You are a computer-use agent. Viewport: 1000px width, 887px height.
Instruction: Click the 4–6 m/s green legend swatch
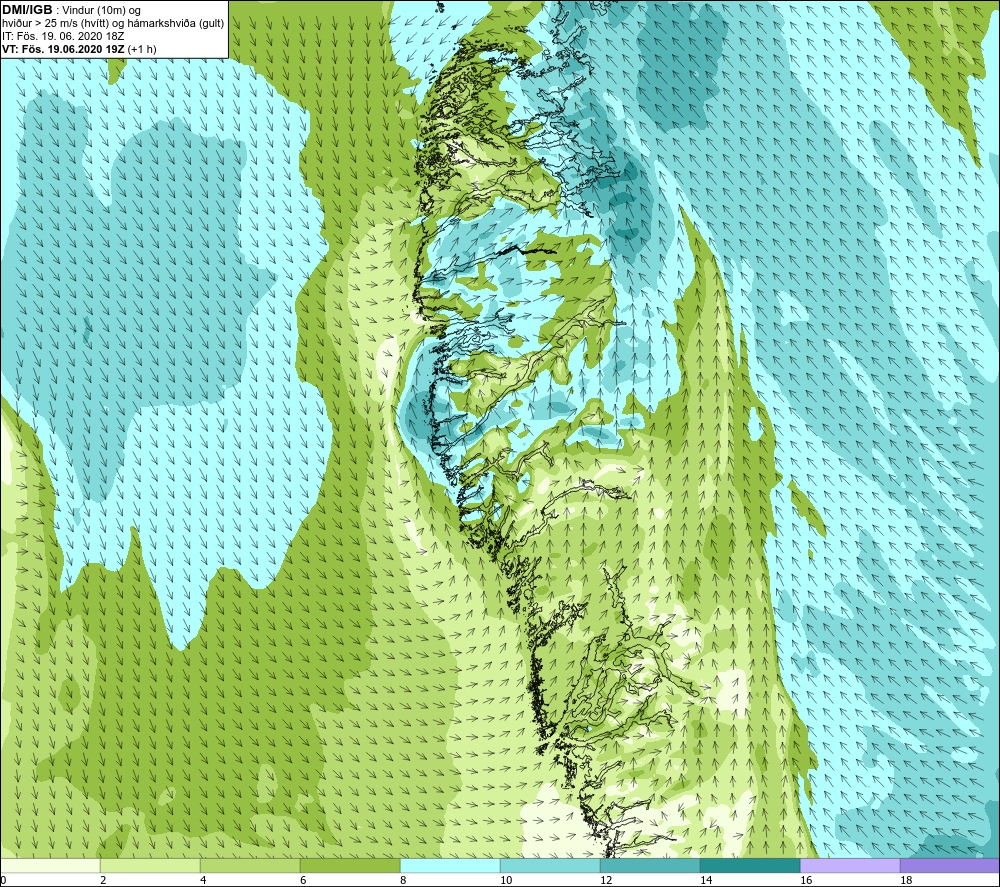pos(250,865)
